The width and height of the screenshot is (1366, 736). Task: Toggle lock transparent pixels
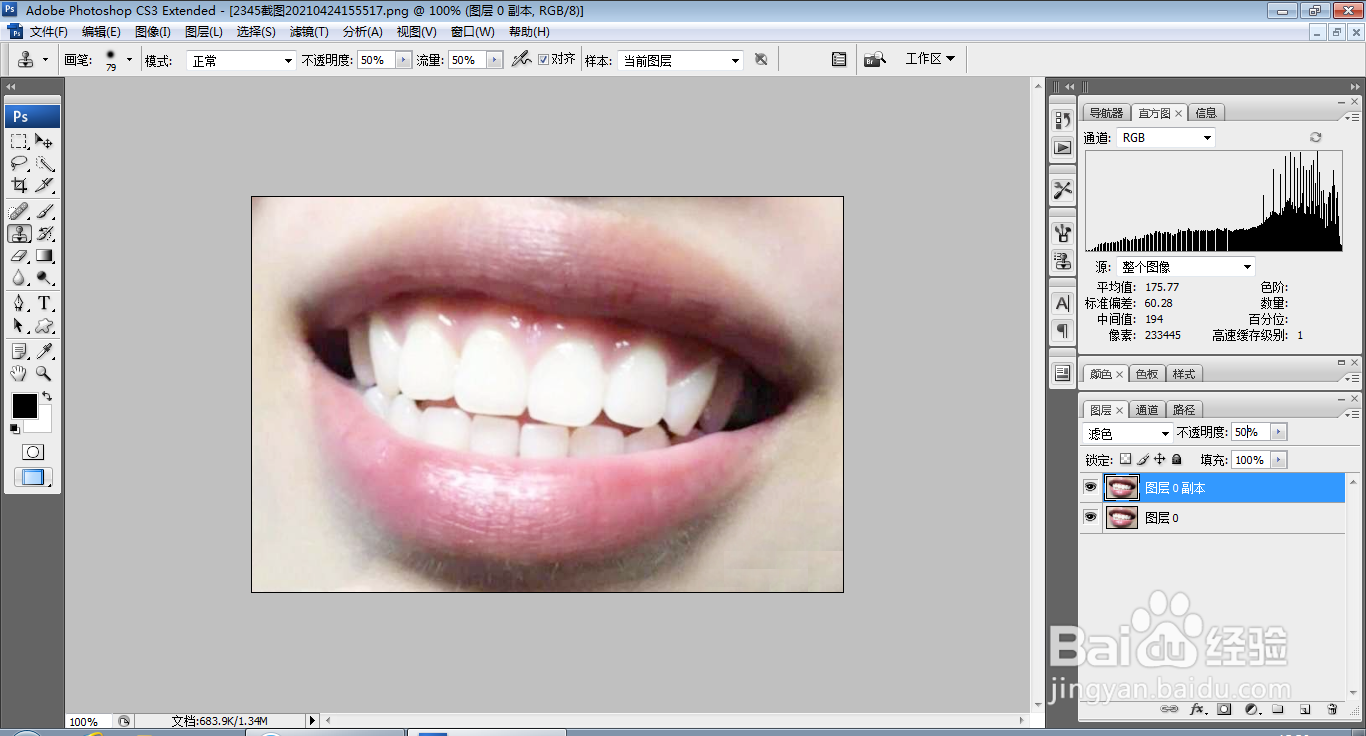pos(1125,459)
